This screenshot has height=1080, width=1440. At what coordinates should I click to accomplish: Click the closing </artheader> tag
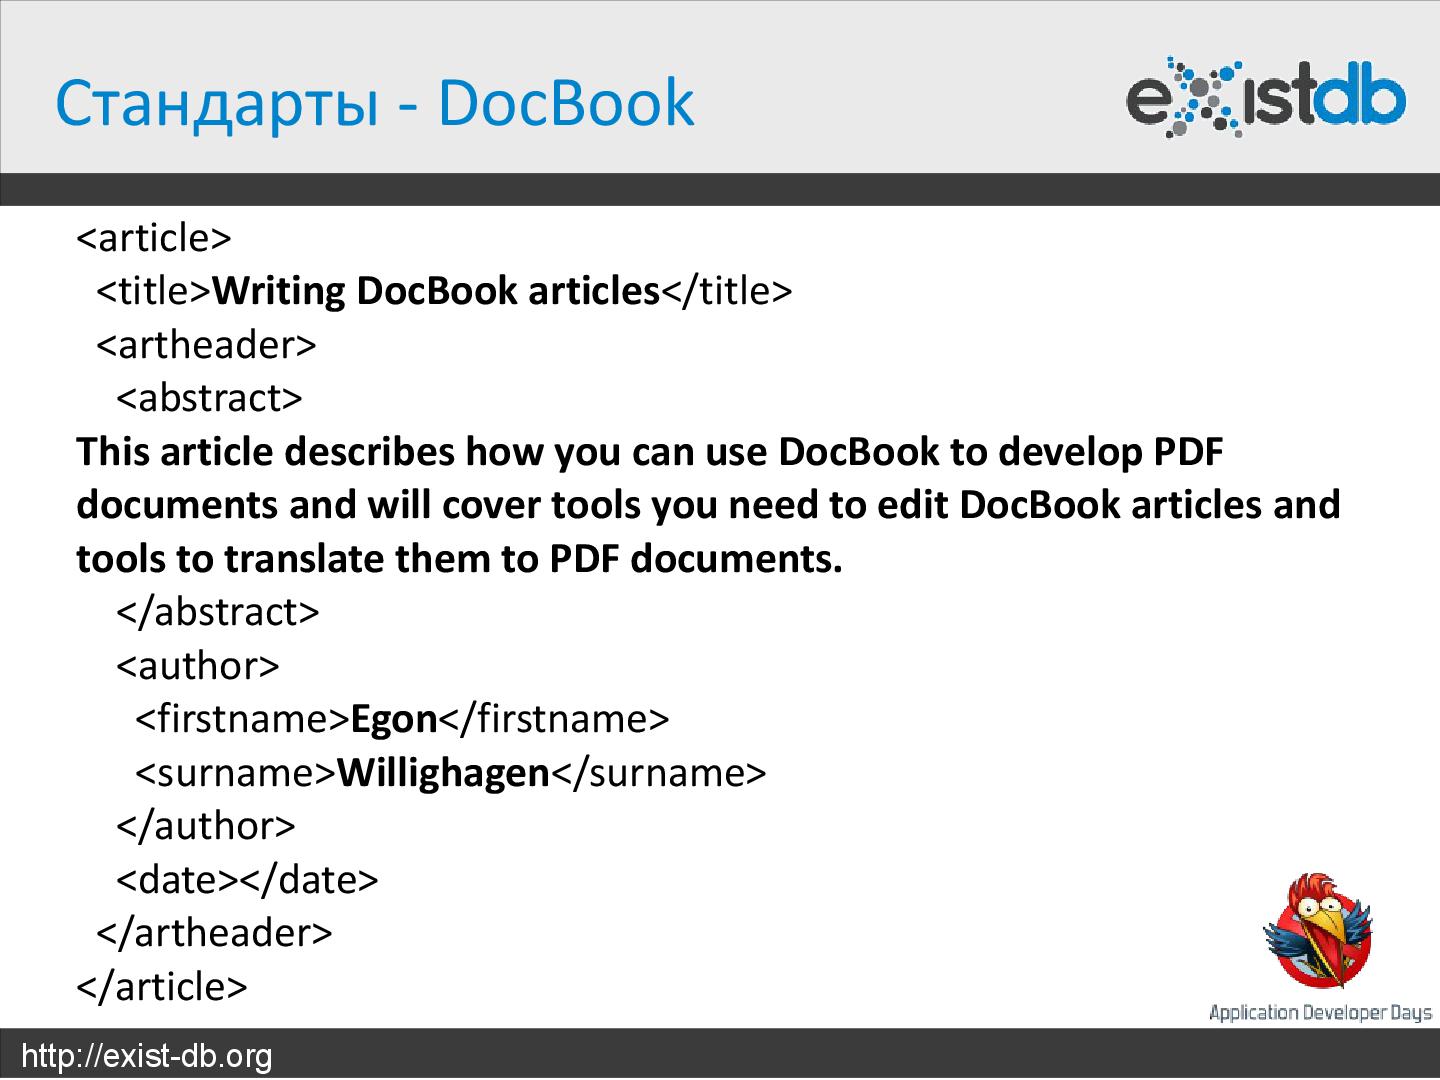tap(214, 933)
